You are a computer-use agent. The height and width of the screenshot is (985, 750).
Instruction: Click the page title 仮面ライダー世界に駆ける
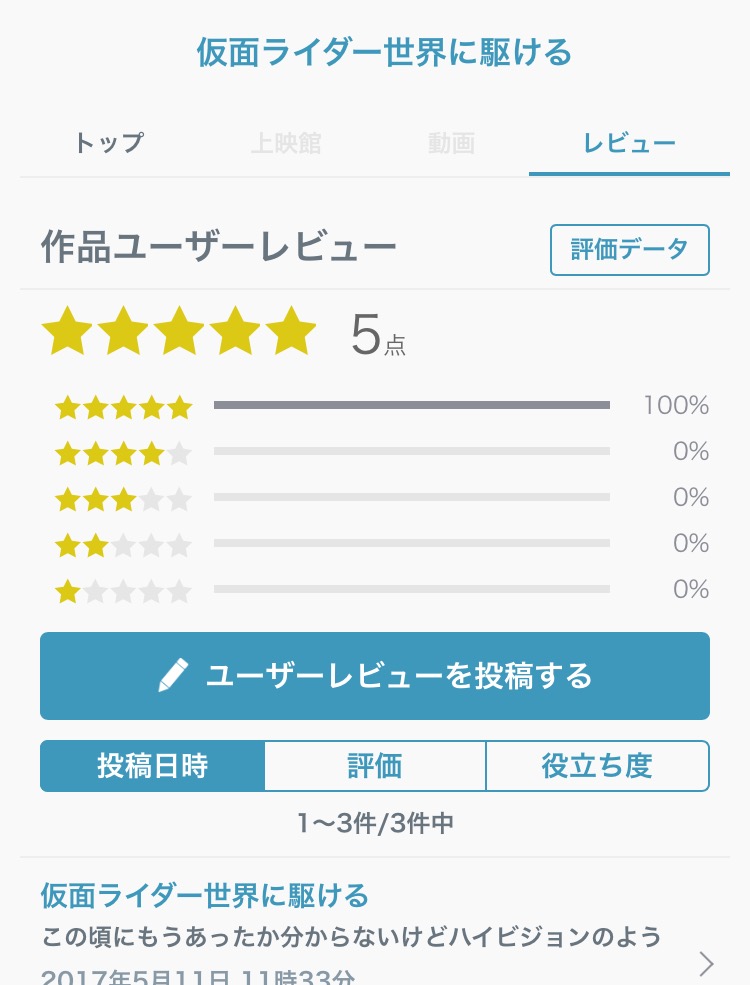(384, 52)
